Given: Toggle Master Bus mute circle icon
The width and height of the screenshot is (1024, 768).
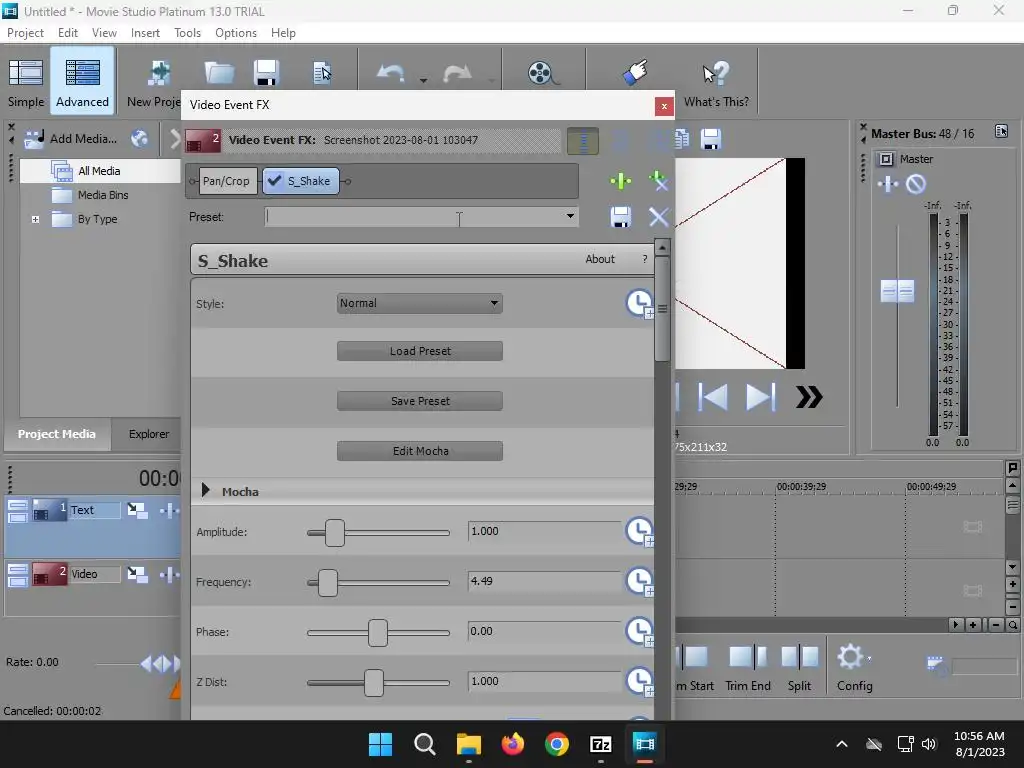Looking at the screenshot, I should pyautogui.click(x=916, y=184).
